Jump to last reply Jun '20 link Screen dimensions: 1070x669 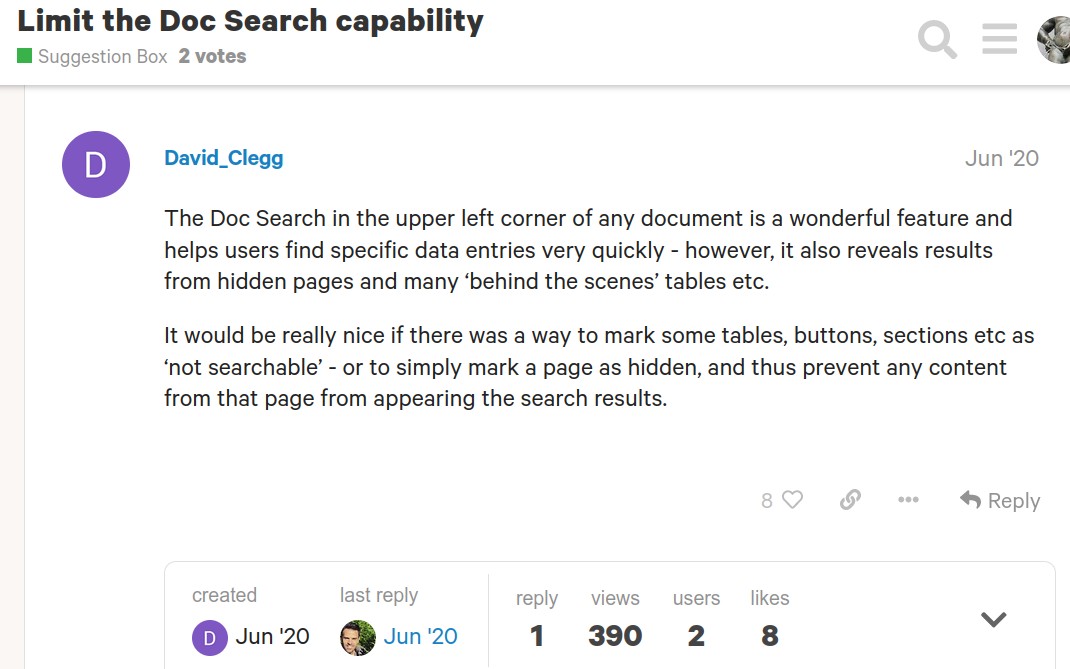[420, 636]
